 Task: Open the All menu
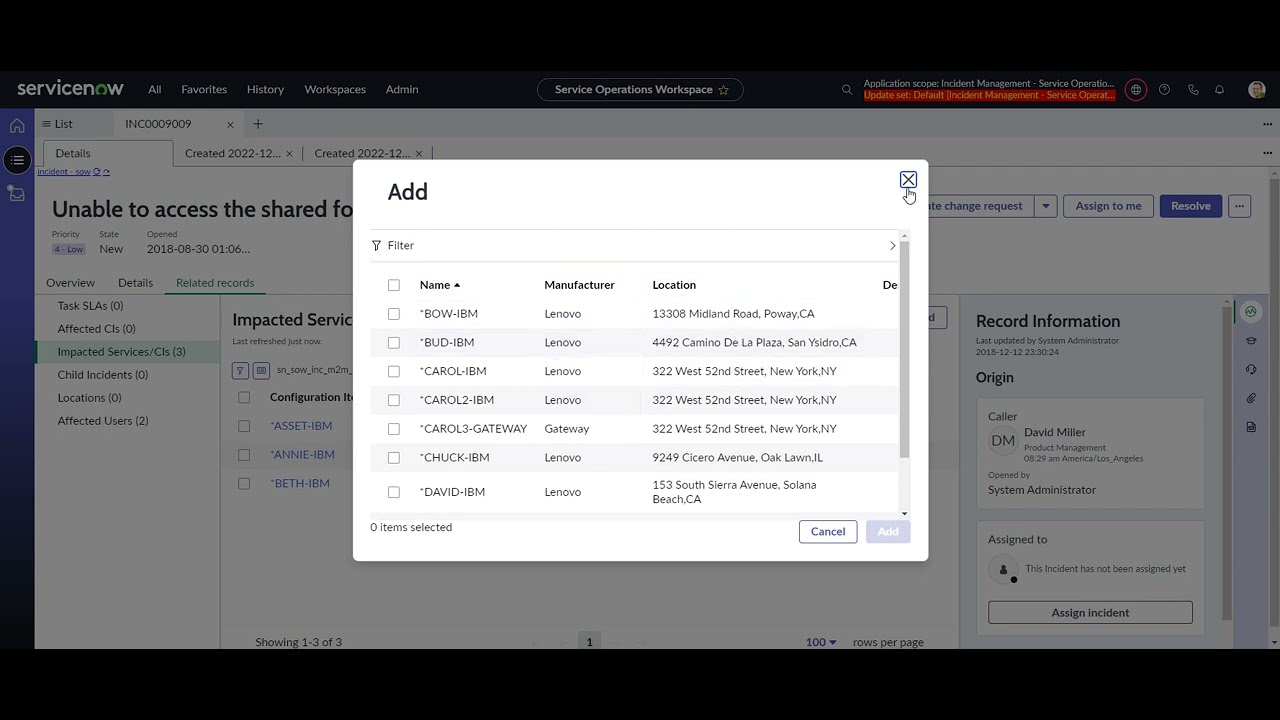tap(155, 90)
